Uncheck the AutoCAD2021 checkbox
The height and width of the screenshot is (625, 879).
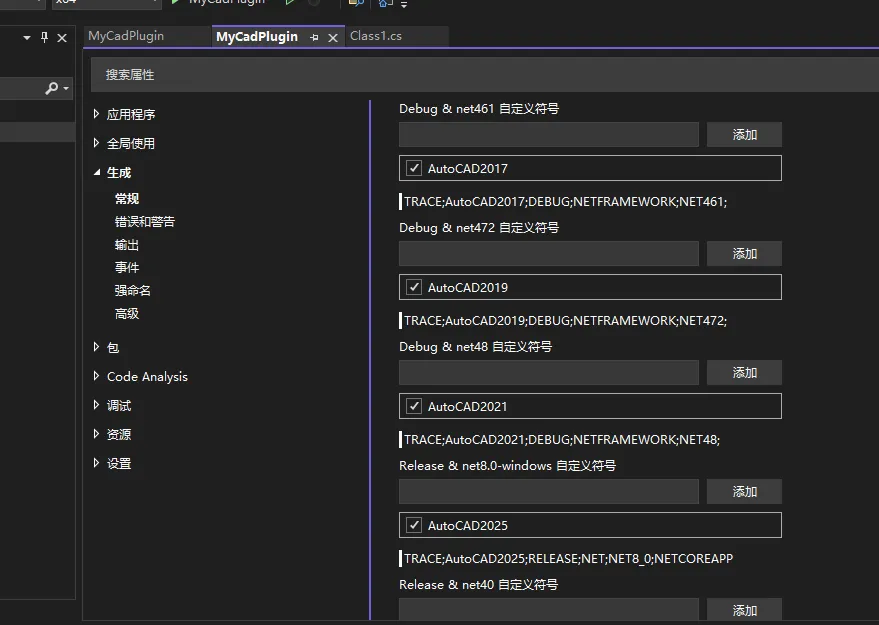pyautogui.click(x=414, y=406)
